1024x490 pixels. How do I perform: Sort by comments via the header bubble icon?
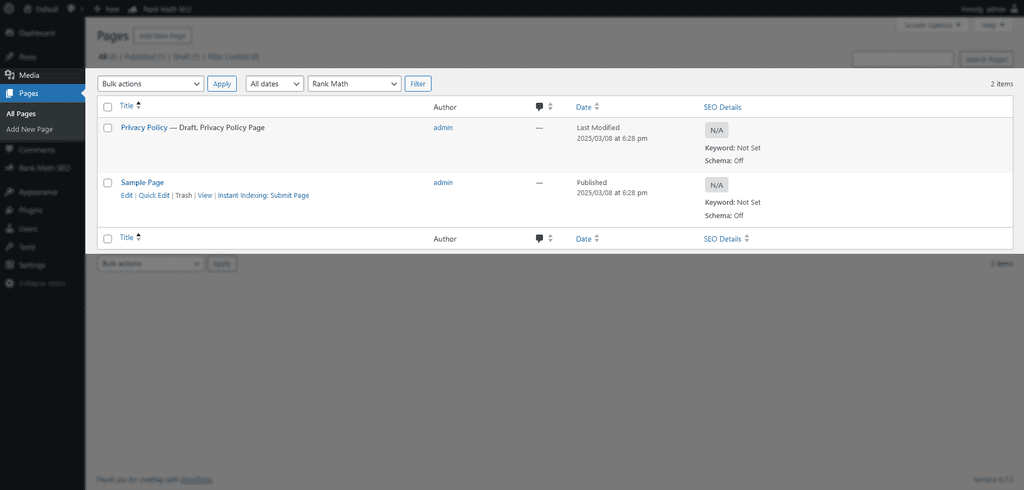tap(539, 107)
